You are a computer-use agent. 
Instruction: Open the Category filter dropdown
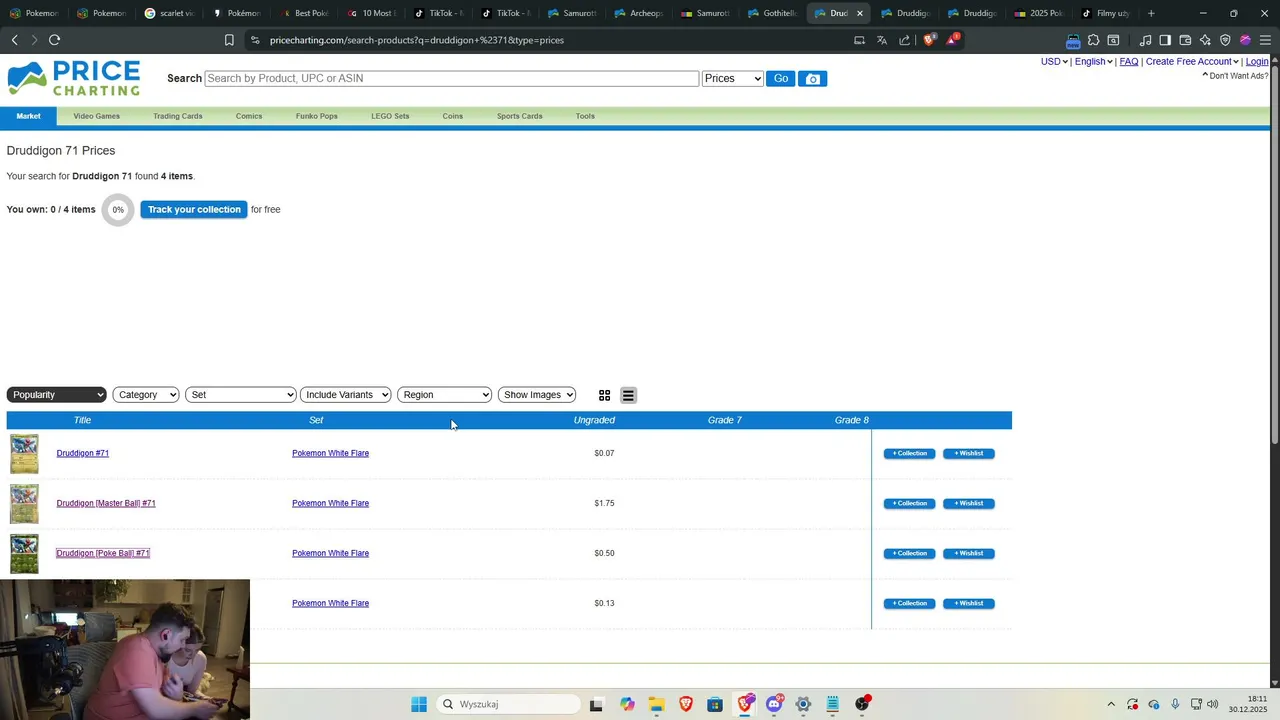[146, 395]
